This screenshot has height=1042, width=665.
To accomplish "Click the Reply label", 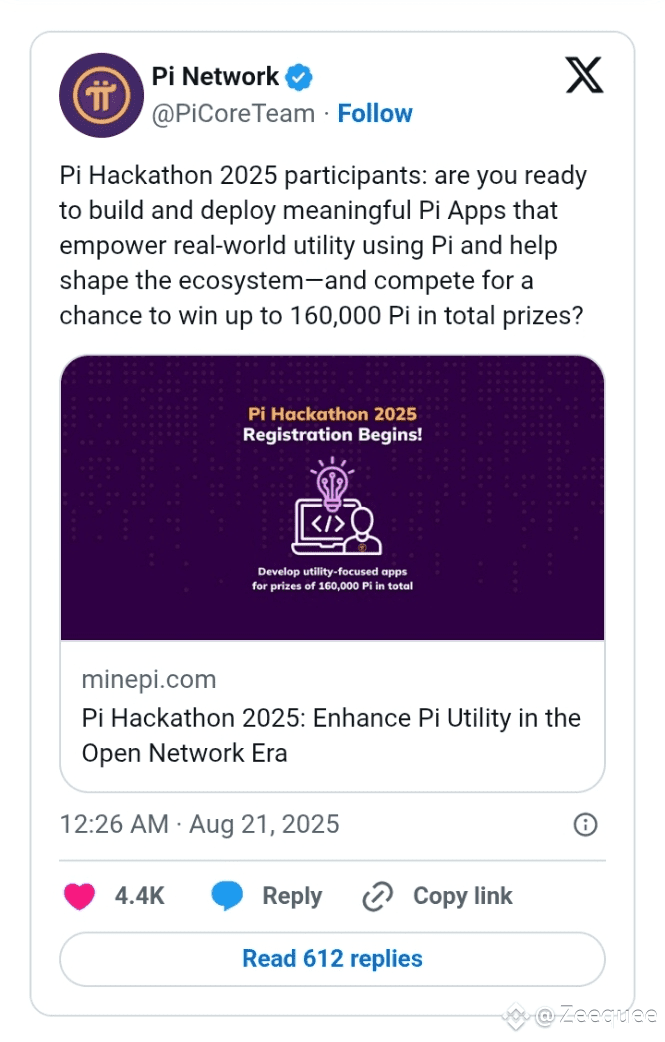I will (x=292, y=896).
